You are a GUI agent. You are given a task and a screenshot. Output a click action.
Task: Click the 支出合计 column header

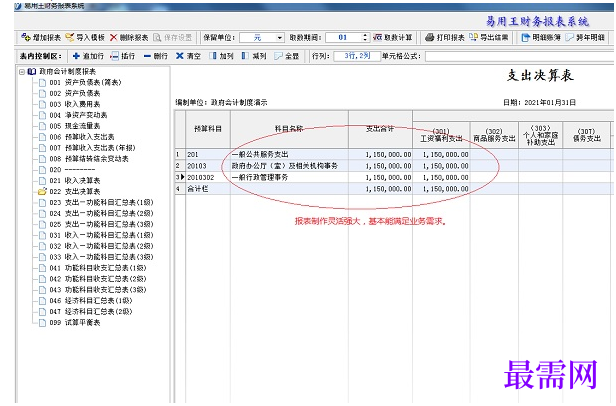pyautogui.click(x=380, y=129)
